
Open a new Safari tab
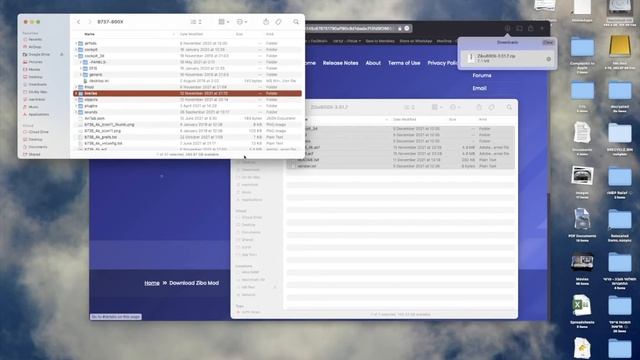coord(542,29)
